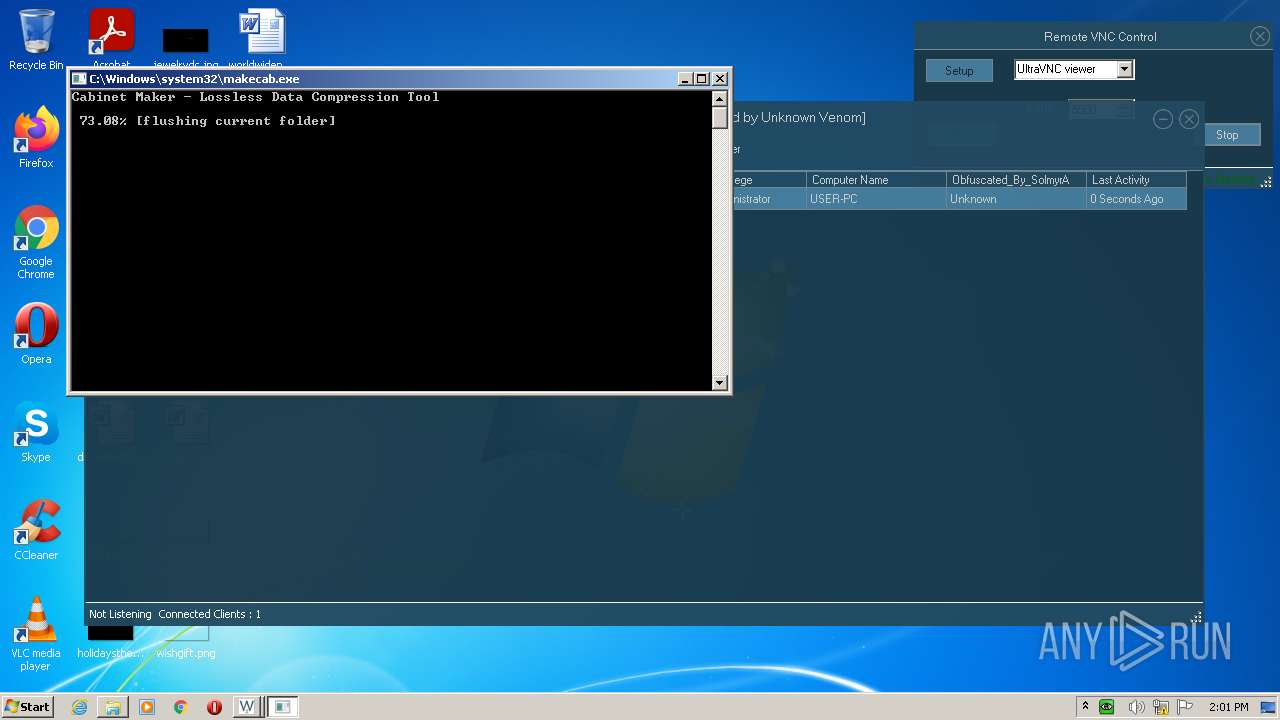Switch to the makecab taskbar button

283,707
